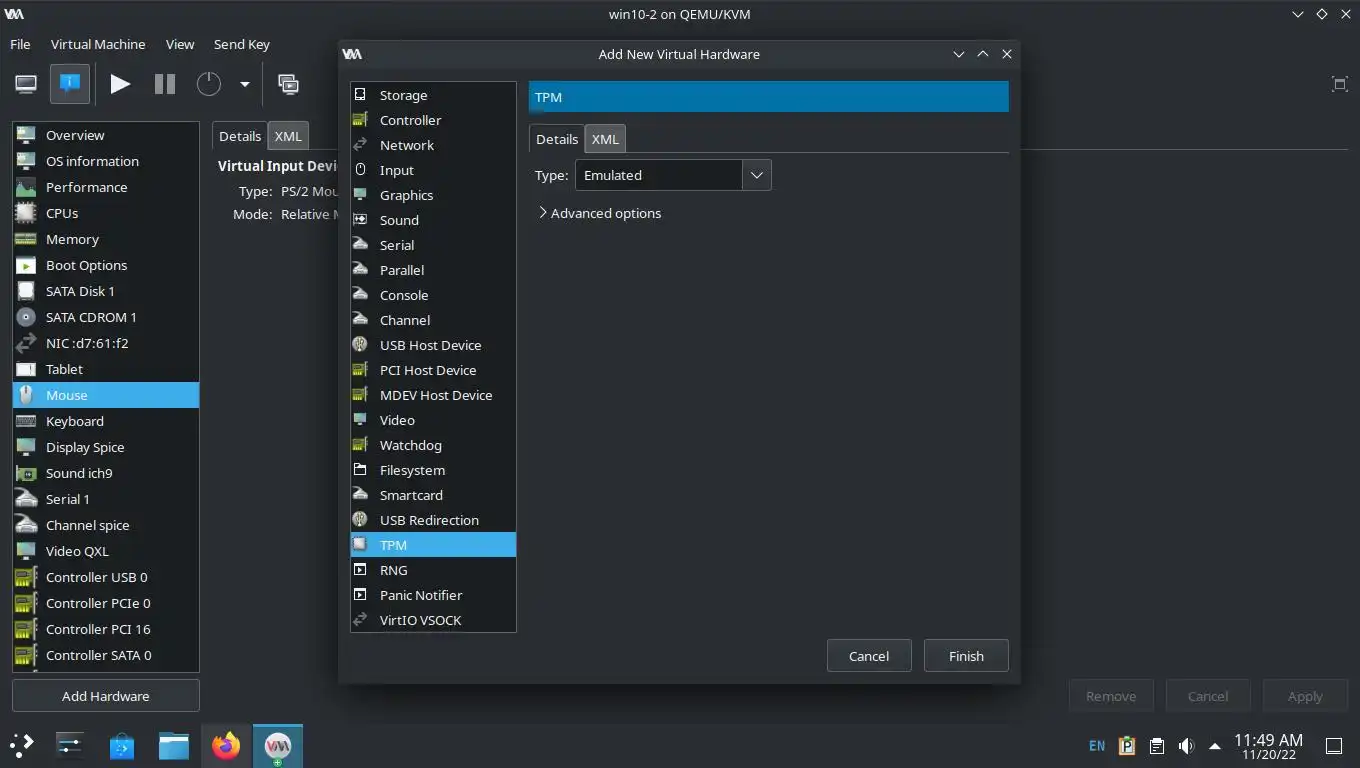Select NIC :d7:61:f2 device

(106, 343)
